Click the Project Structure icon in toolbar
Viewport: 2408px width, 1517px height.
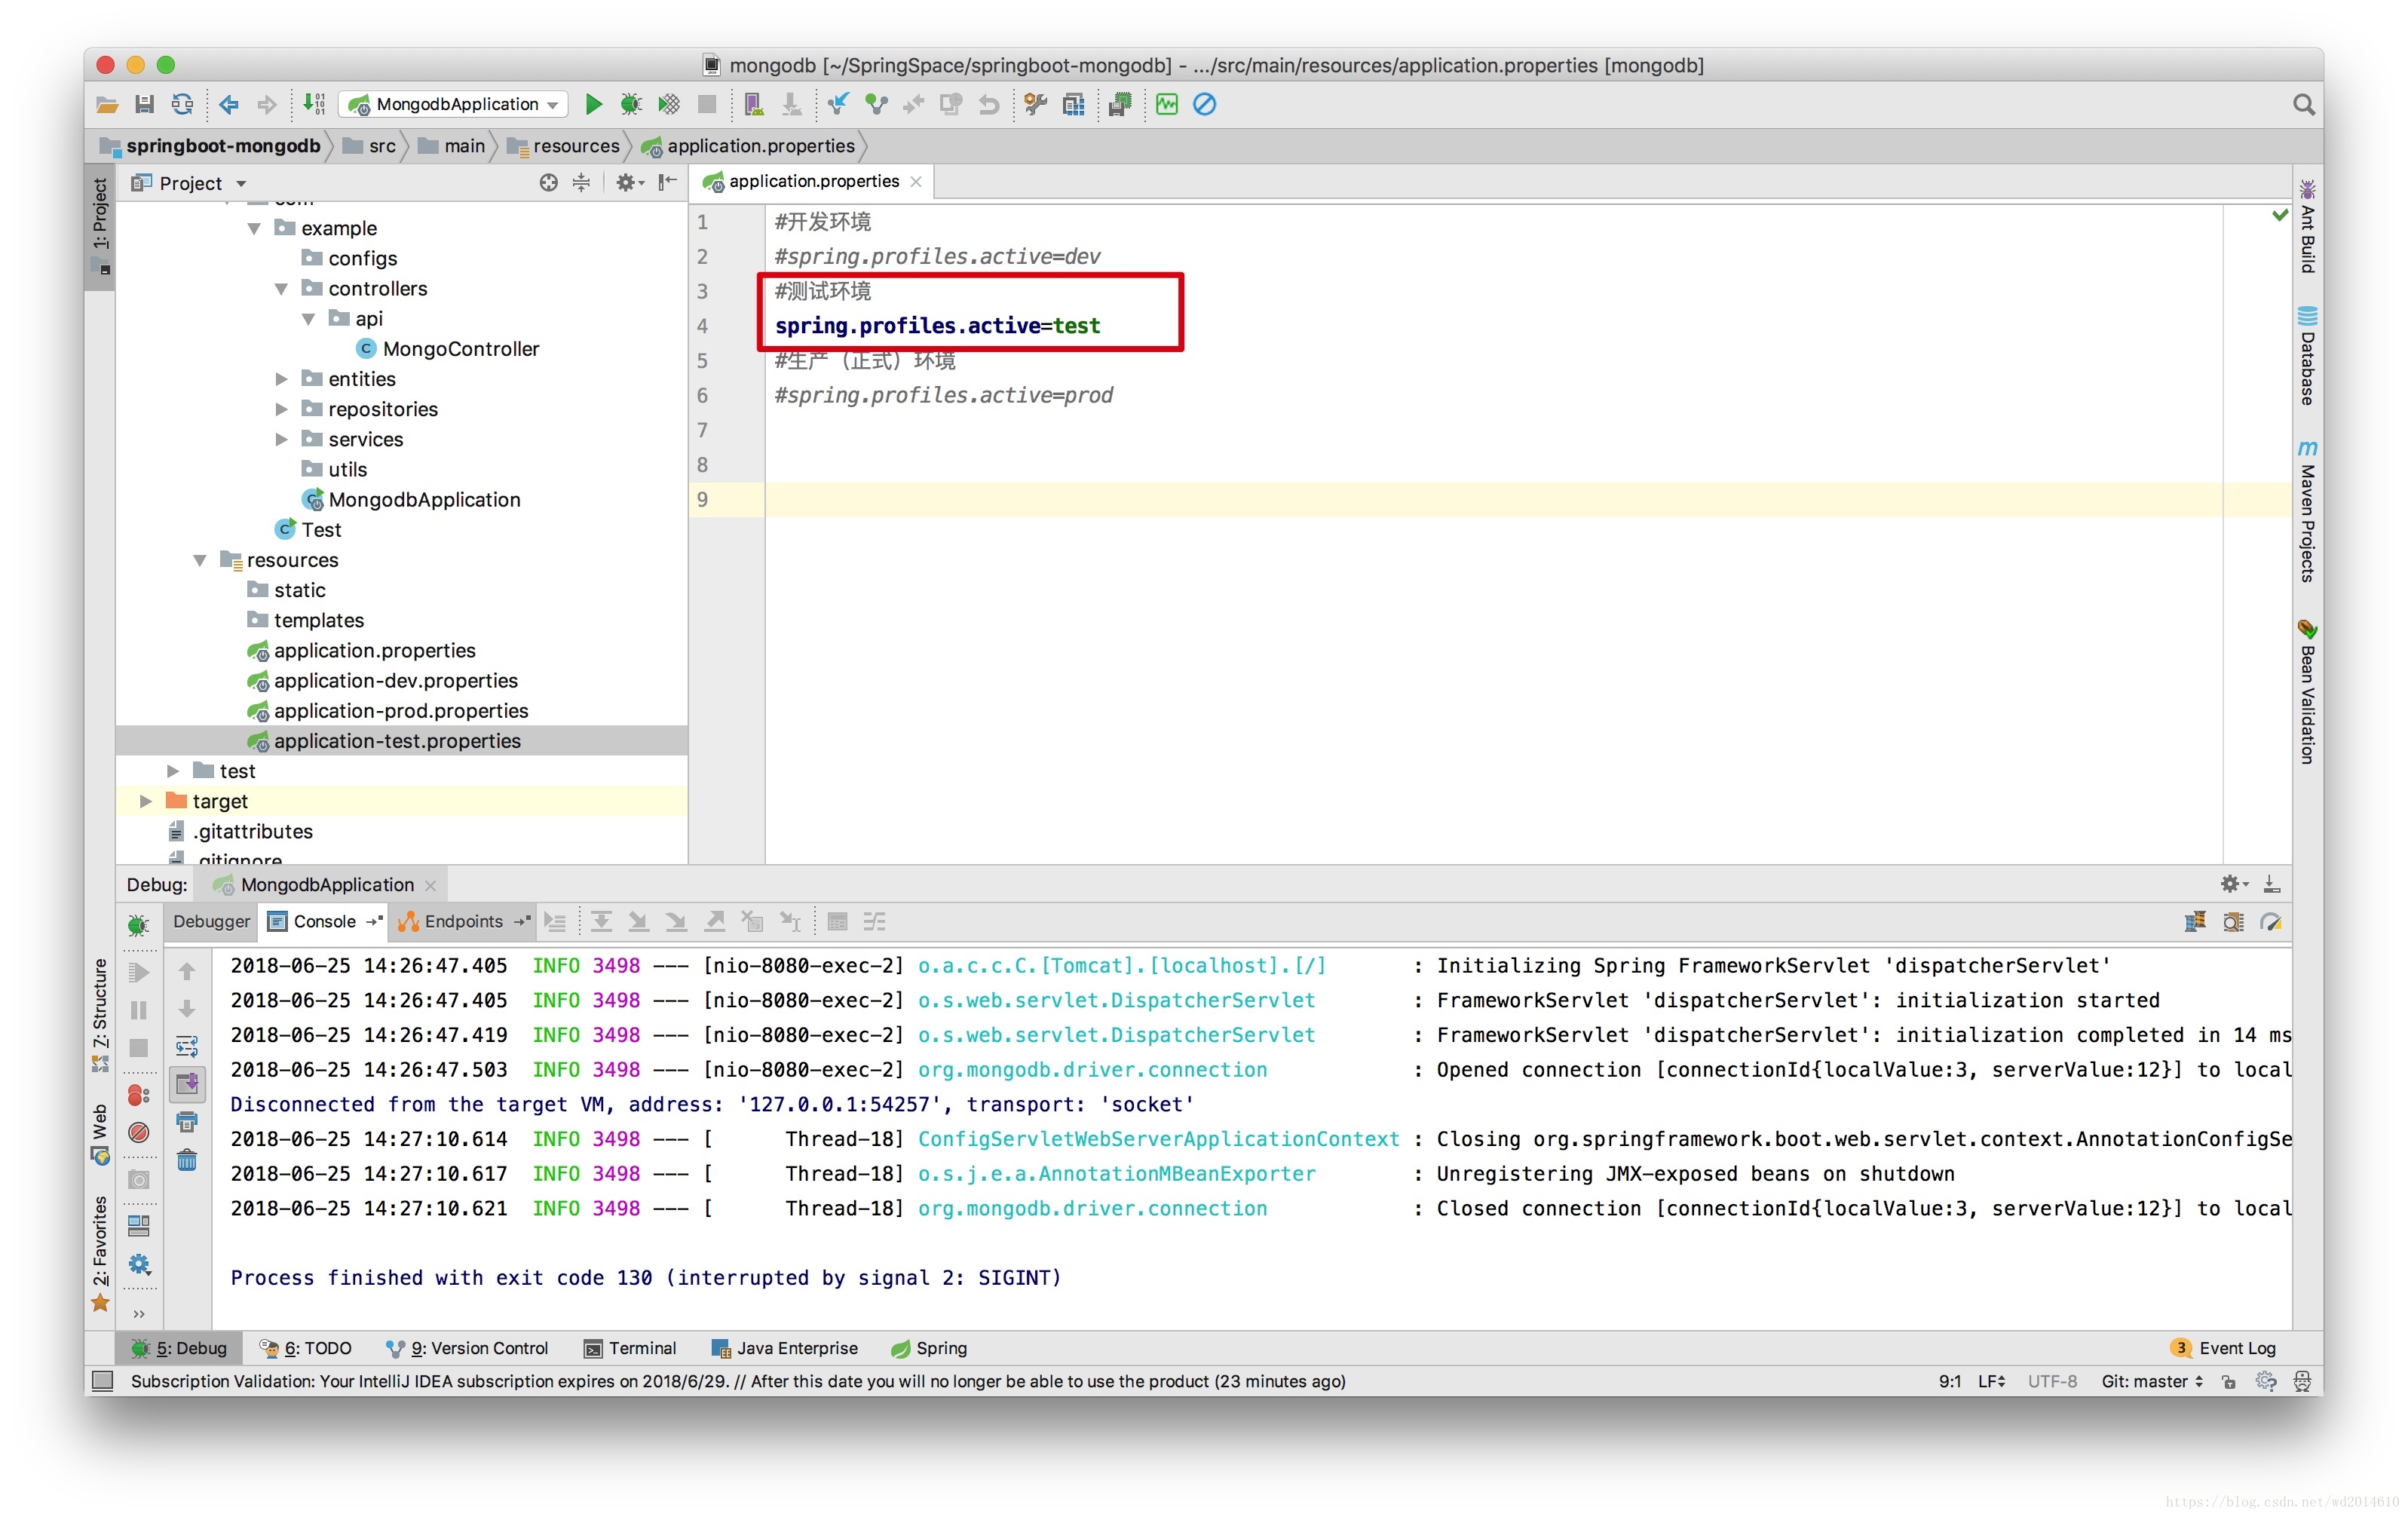pyautogui.click(x=1073, y=104)
